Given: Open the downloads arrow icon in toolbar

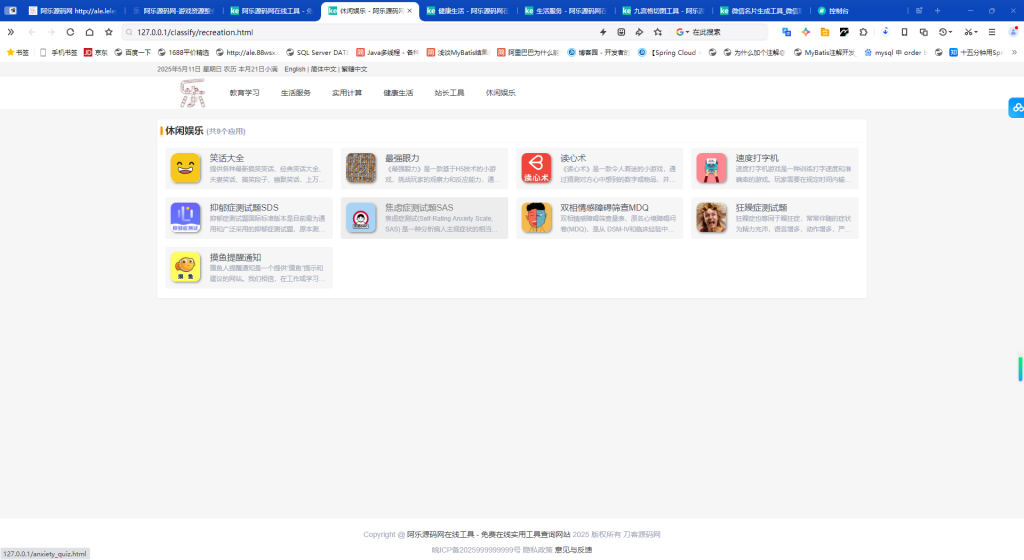Looking at the screenshot, I should [885, 32].
